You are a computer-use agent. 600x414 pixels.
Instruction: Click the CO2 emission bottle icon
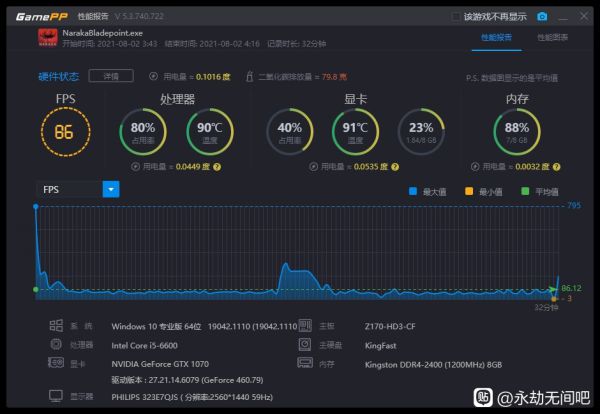pos(249,76)
